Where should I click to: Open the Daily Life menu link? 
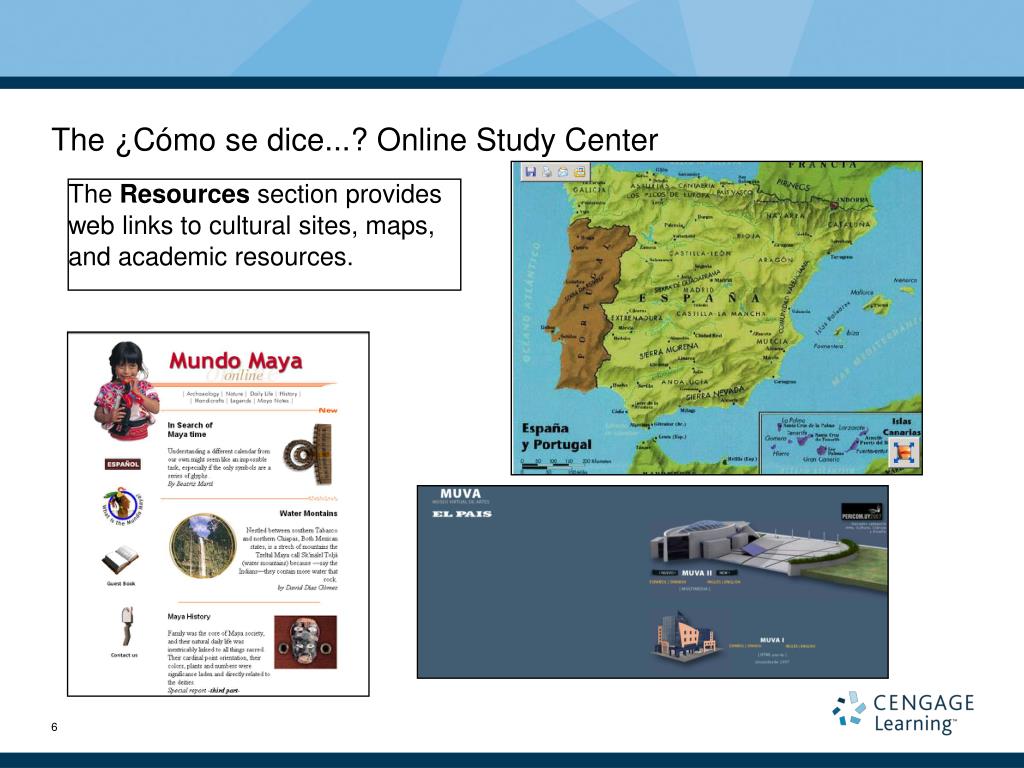(x=261, y=394)
